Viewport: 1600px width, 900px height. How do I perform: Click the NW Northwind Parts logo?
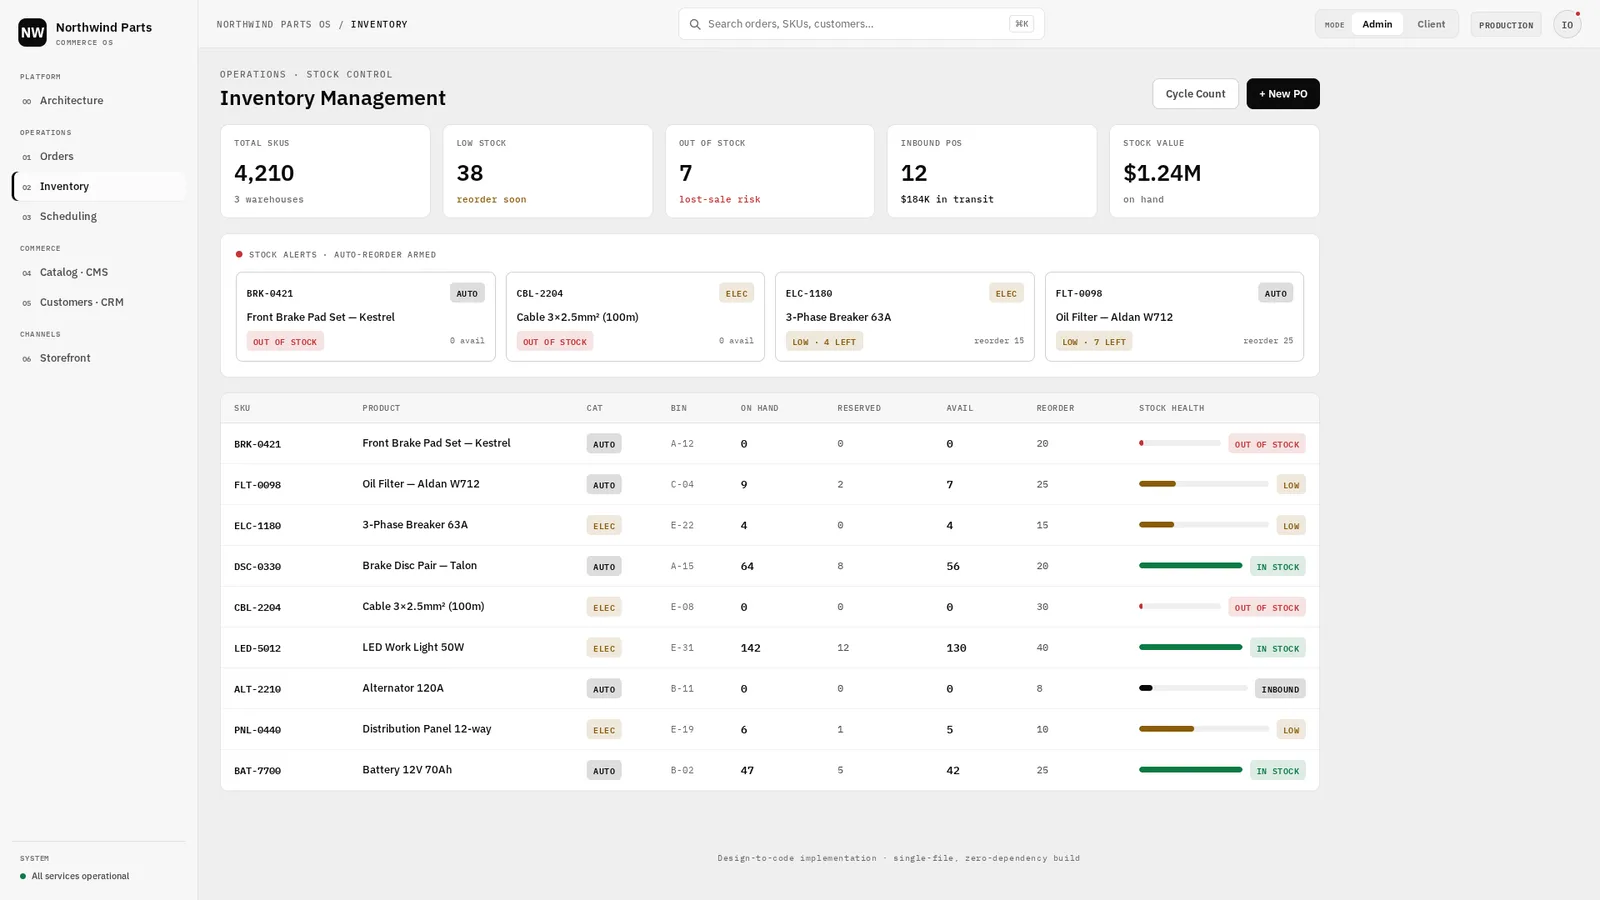point(32,32)
